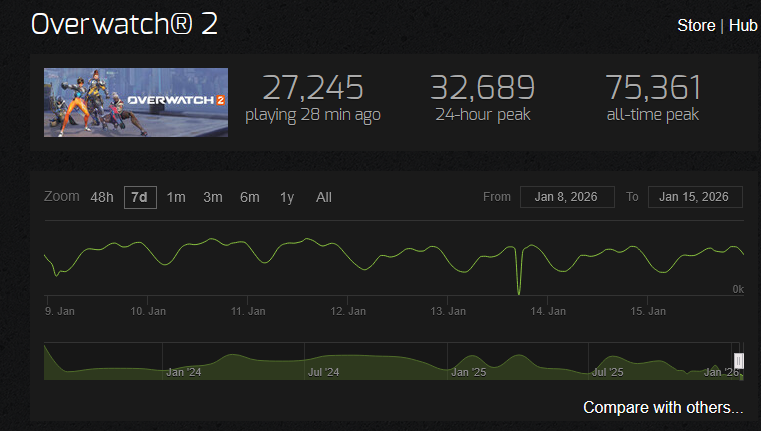
Task: Click the 11. Jan axis label
Action: pos(248,311)
